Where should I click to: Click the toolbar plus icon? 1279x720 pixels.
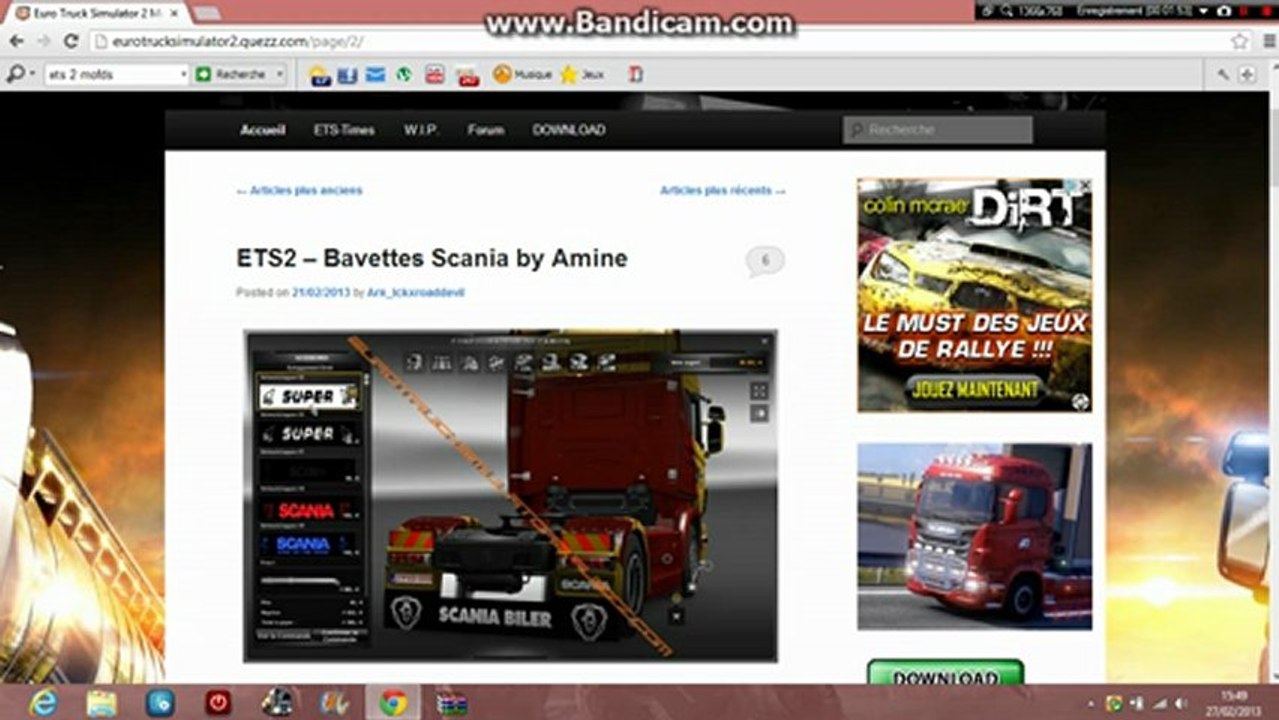(x=1247, y=75)
